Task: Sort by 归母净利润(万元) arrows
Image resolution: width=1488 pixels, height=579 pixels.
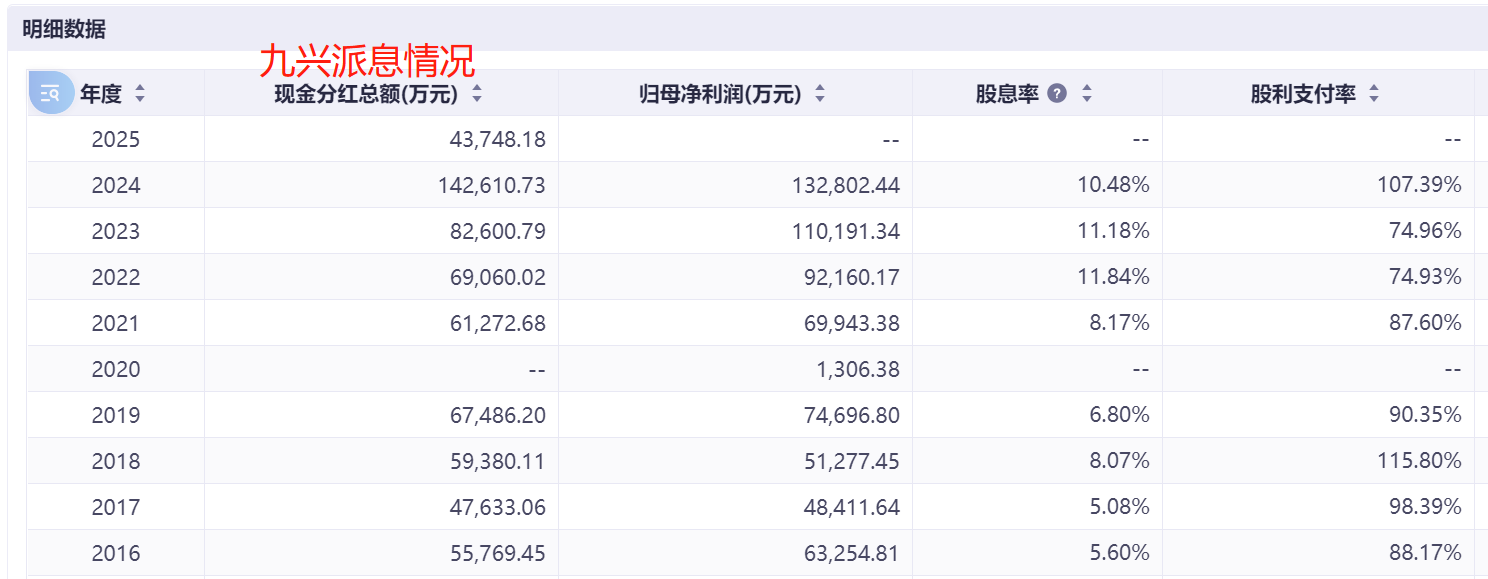Action: tap(820, 94)
